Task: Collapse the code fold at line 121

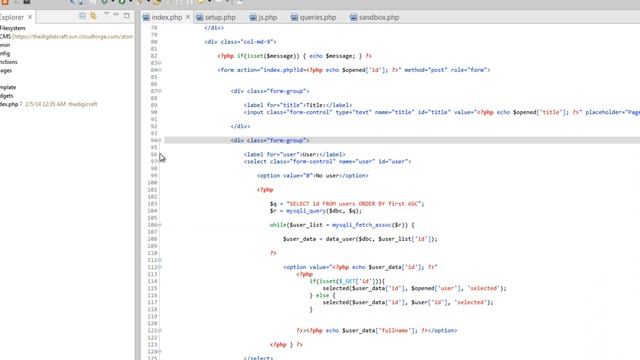Action: tap(160, 330)
